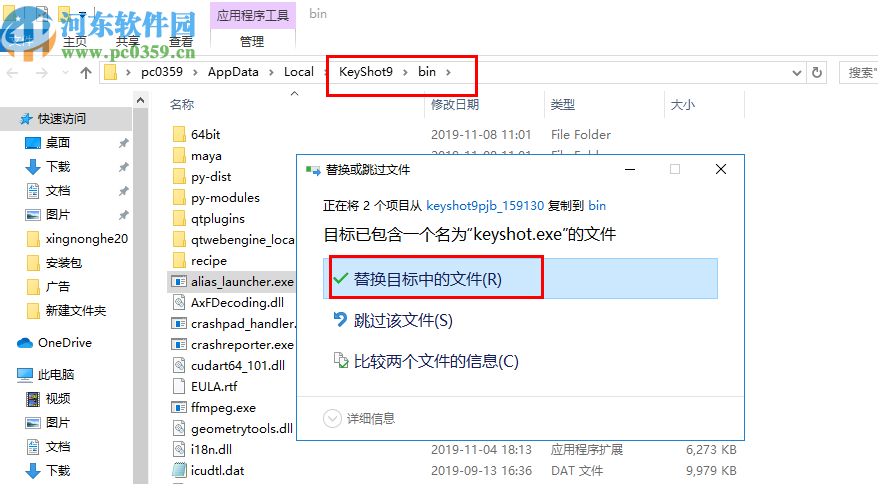
Task: Click EULA.rtf file icon
Action: tap(179, 387)
